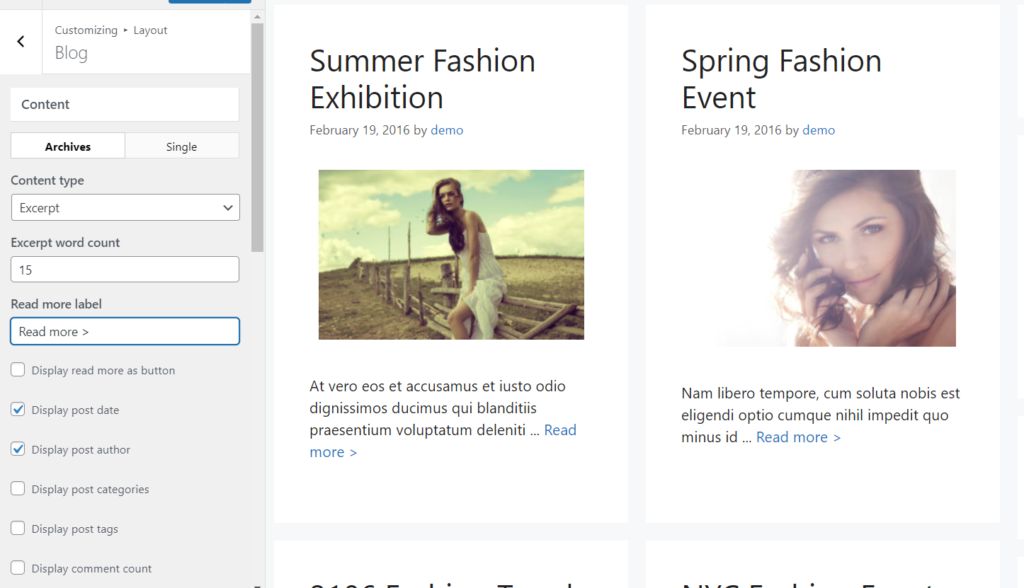Go back using the left chevron arrow

point(21,42)
